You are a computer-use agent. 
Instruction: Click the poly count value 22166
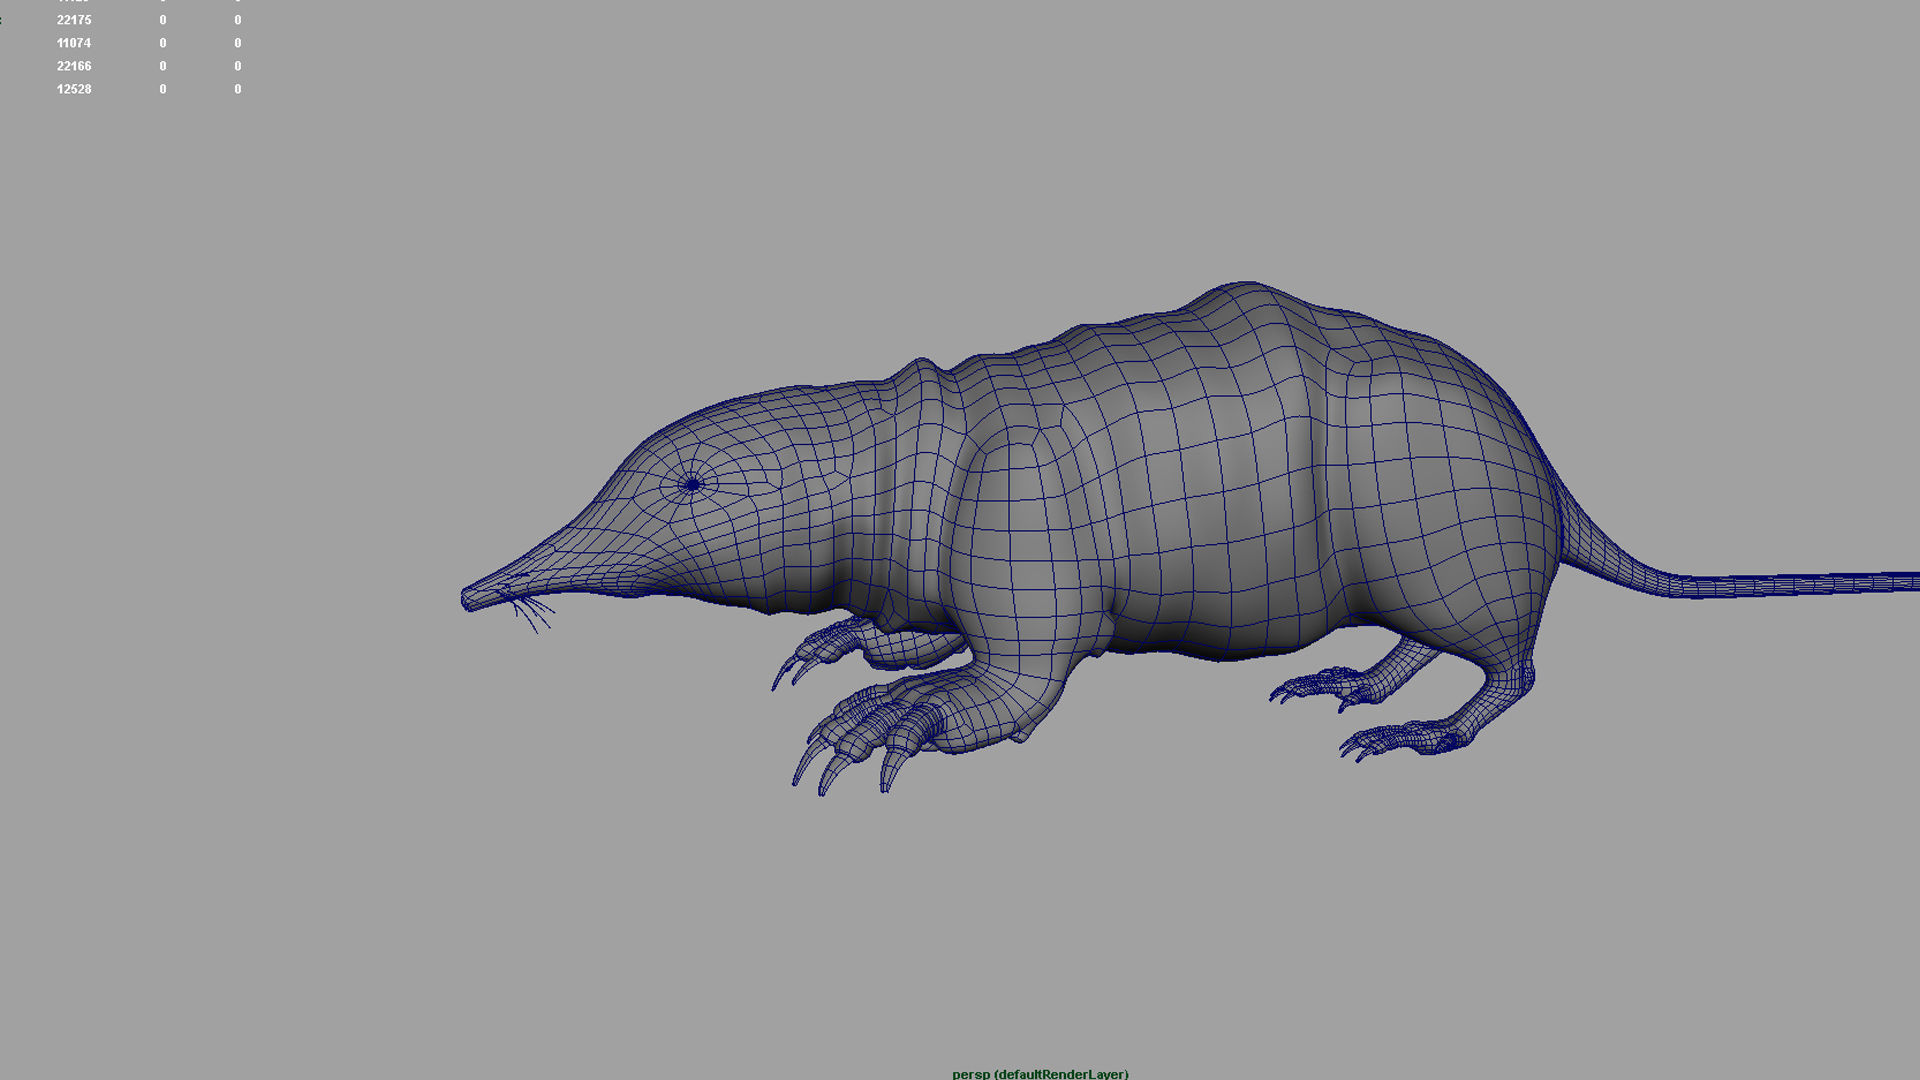74,66
